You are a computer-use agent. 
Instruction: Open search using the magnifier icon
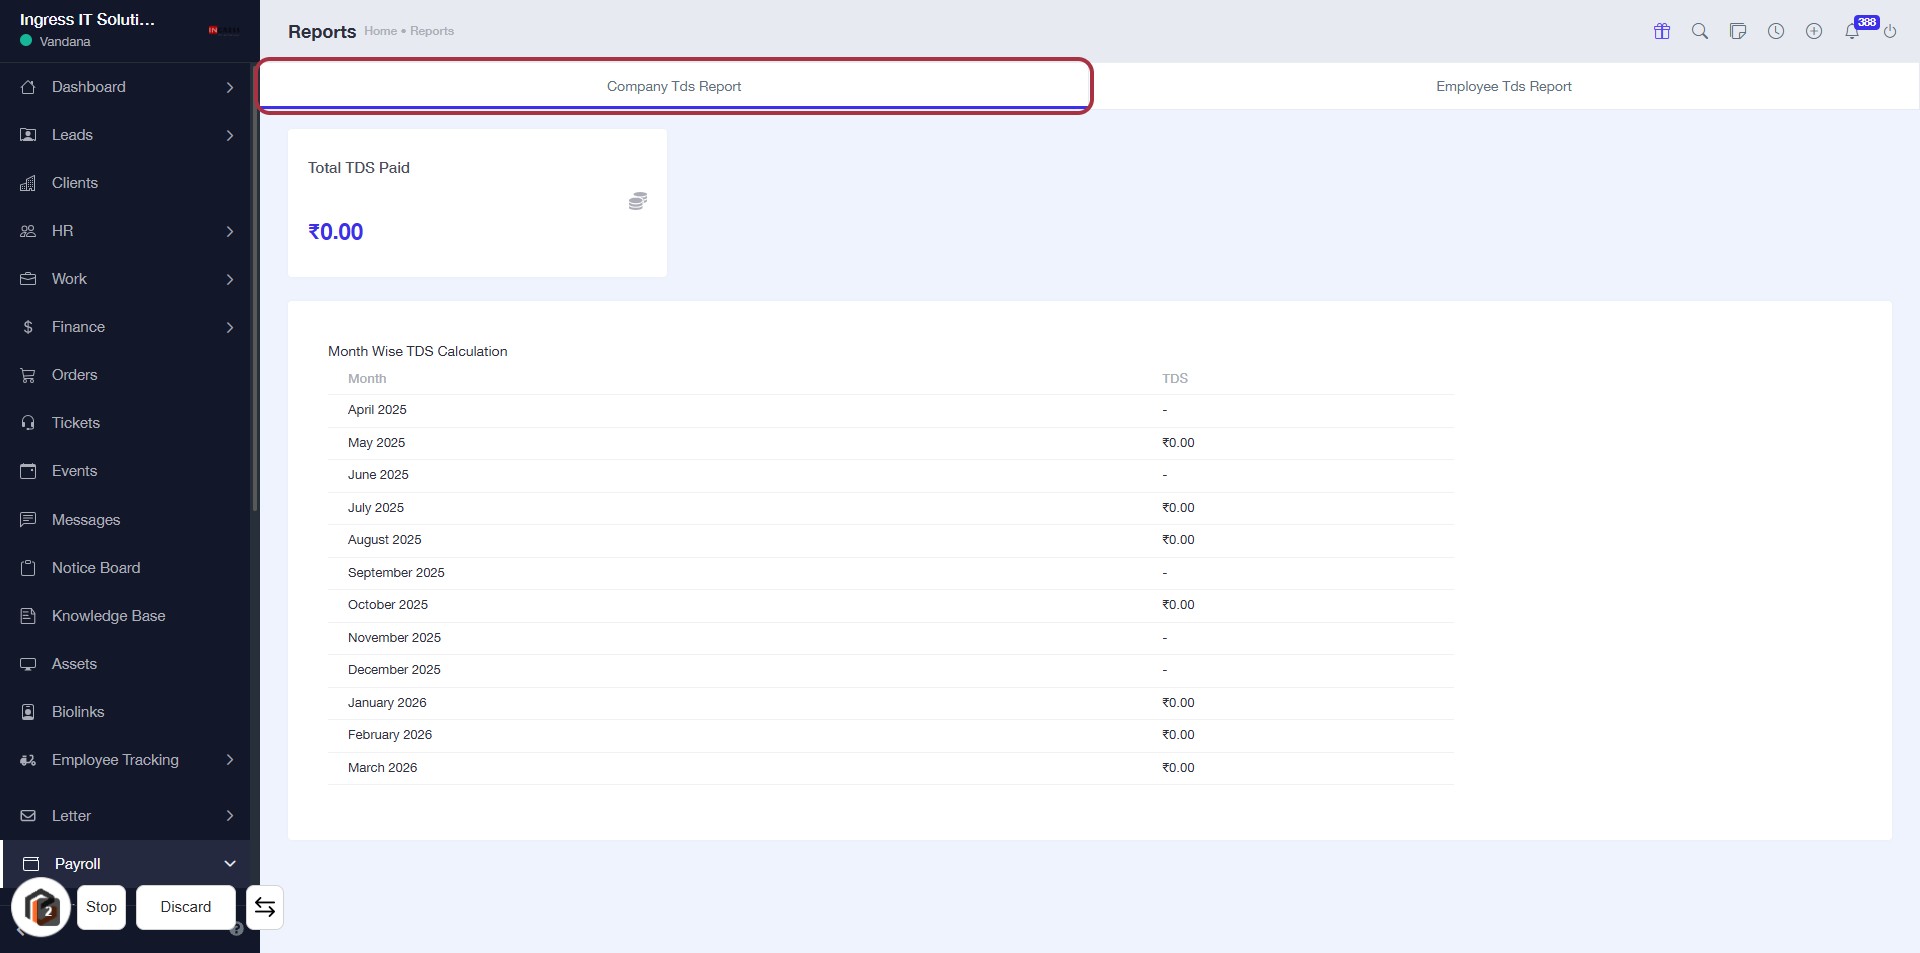click(1699, 31)
